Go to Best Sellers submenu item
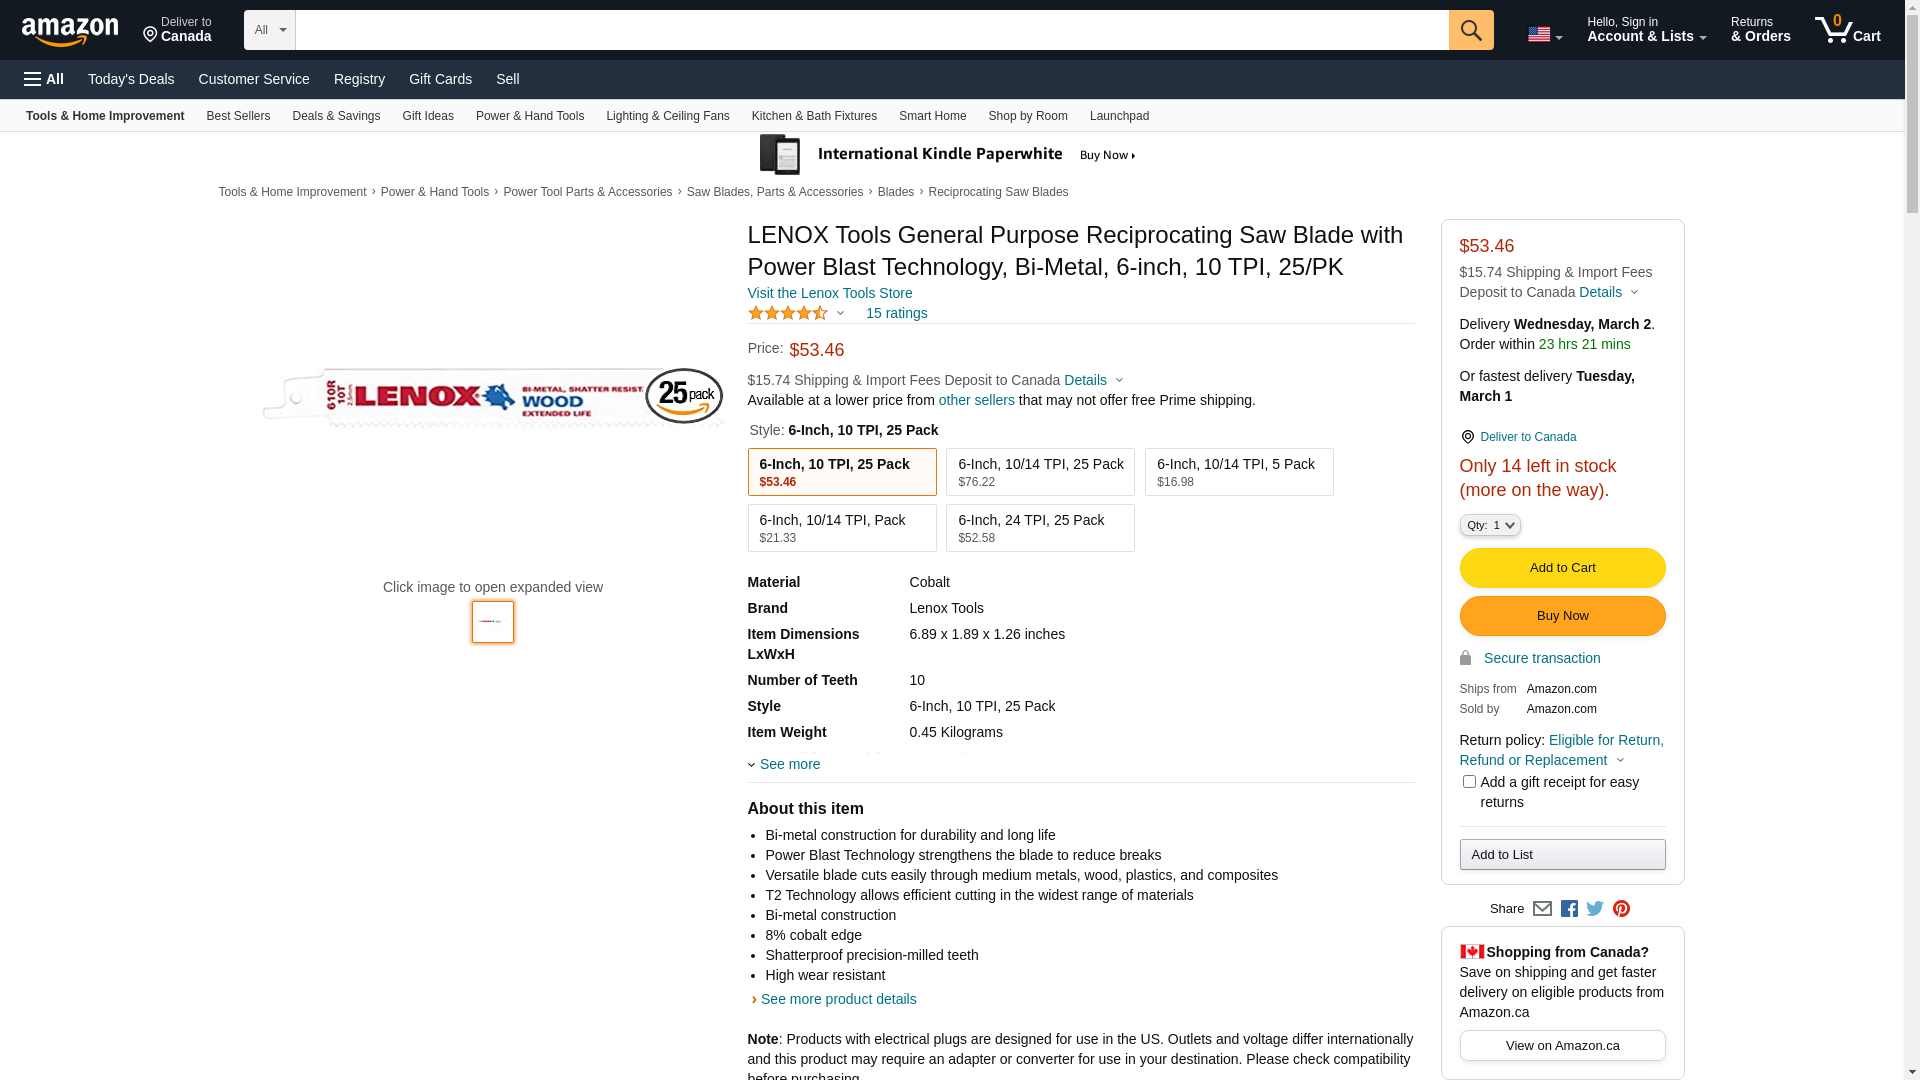 tap(238, 116)
